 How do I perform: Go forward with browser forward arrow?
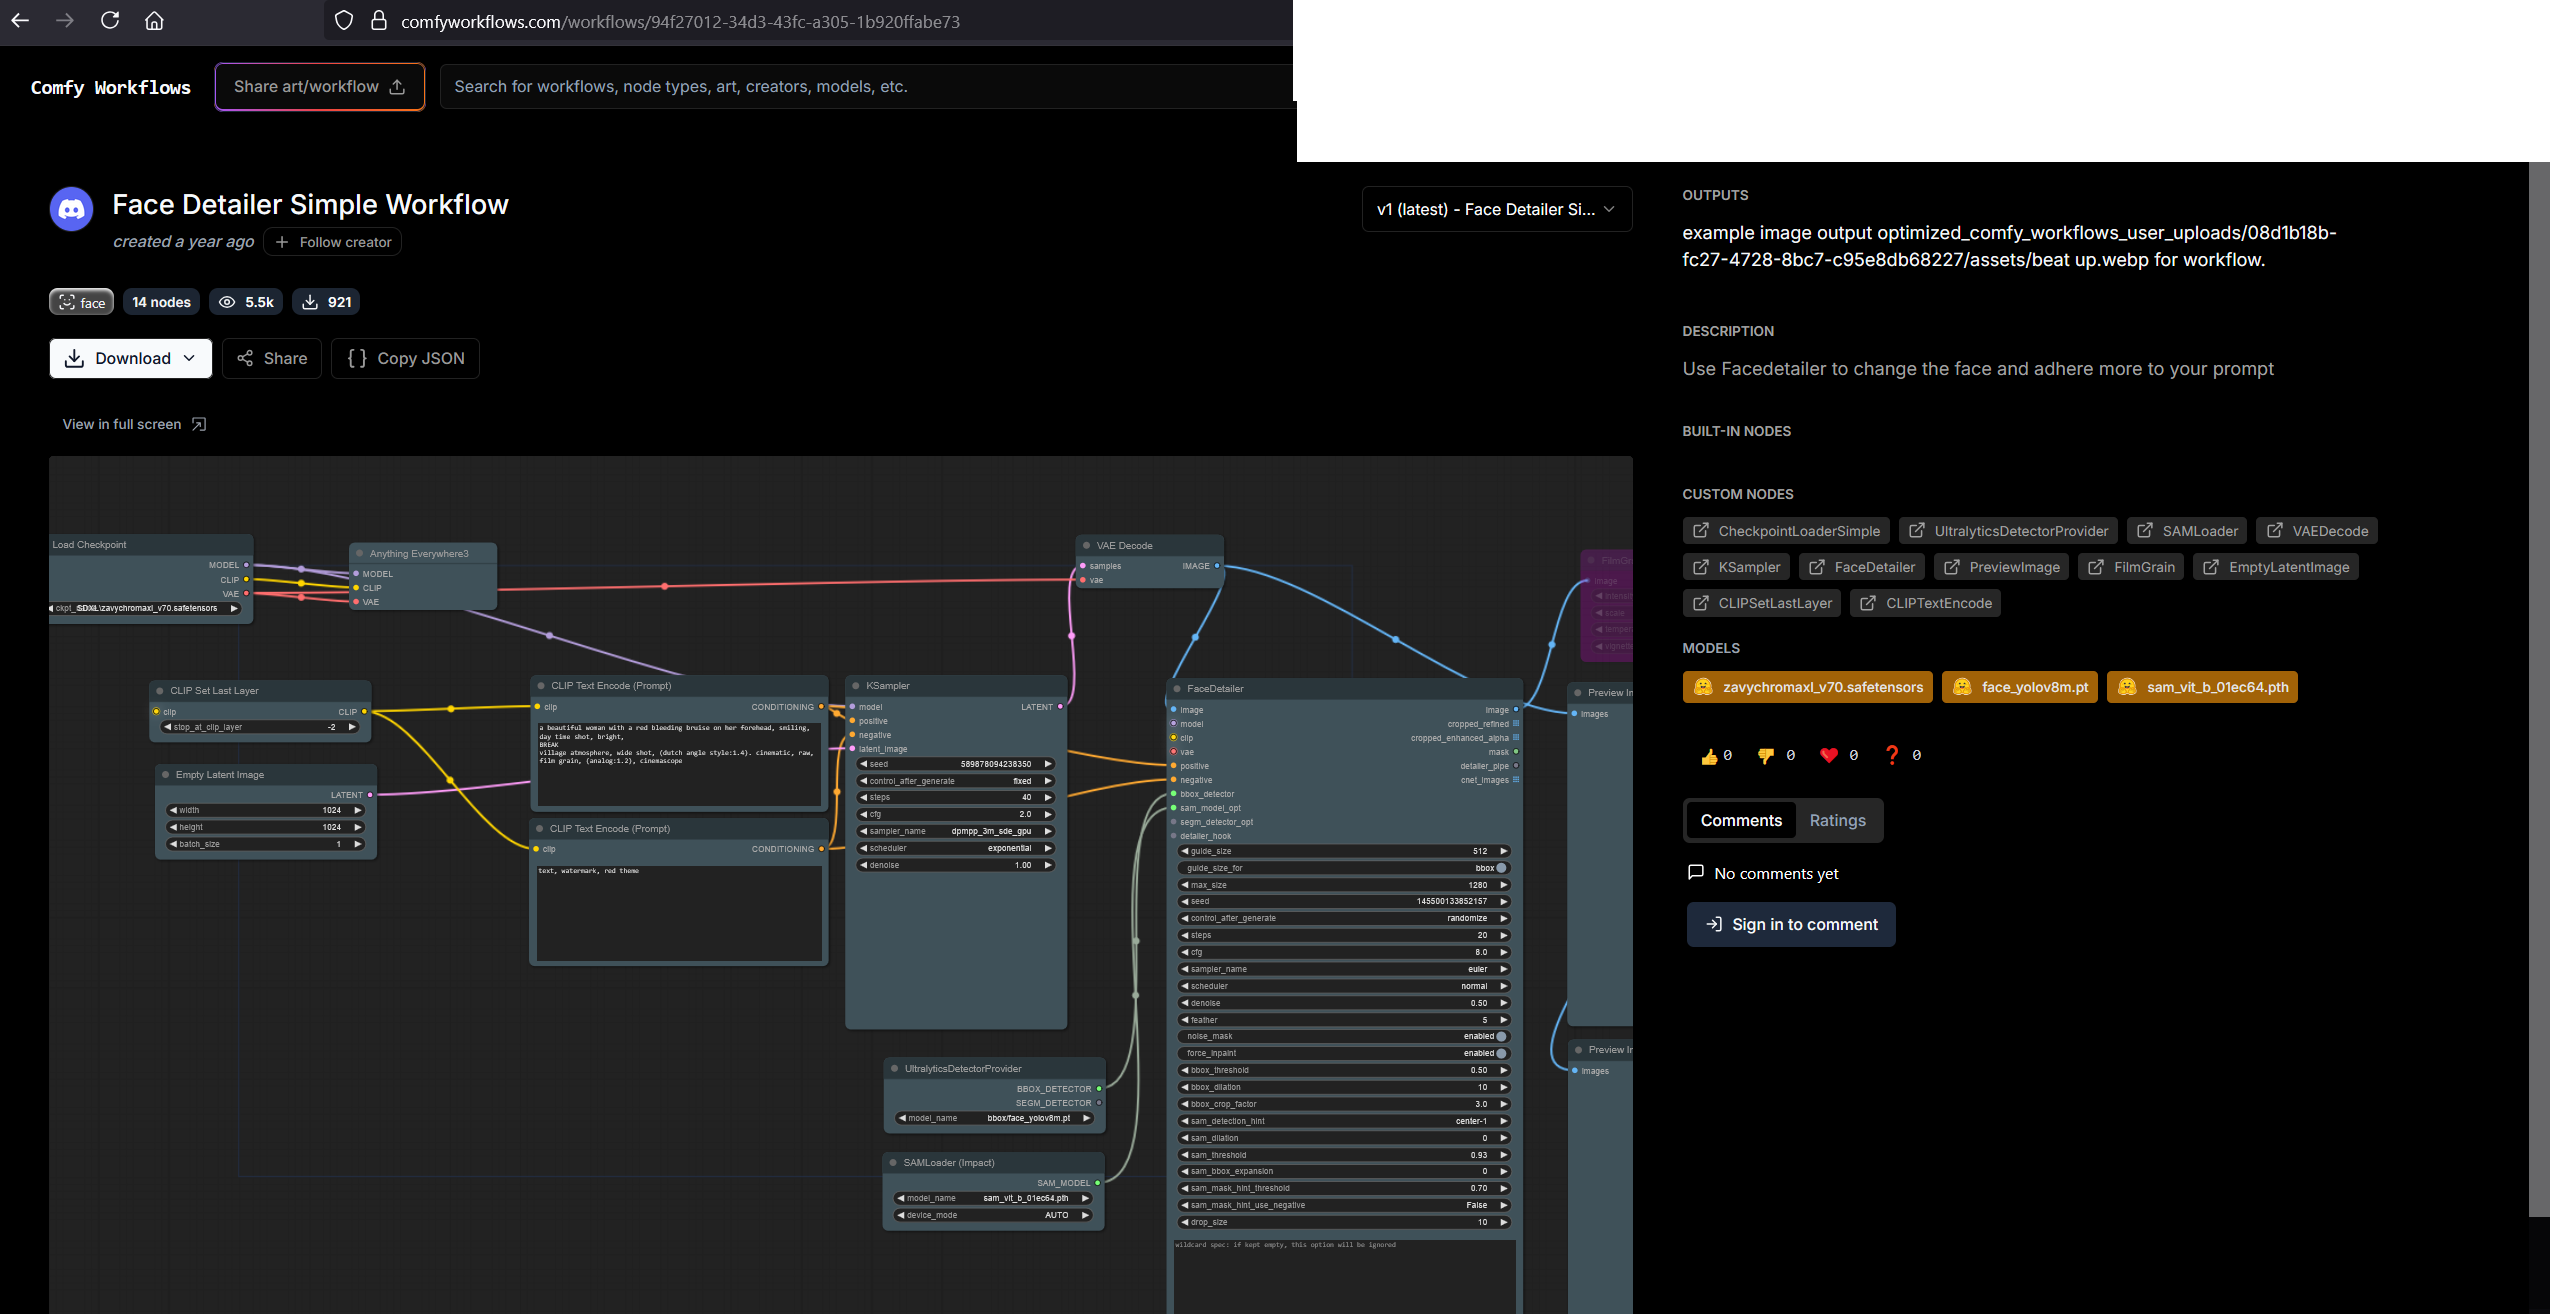point(65,20)
